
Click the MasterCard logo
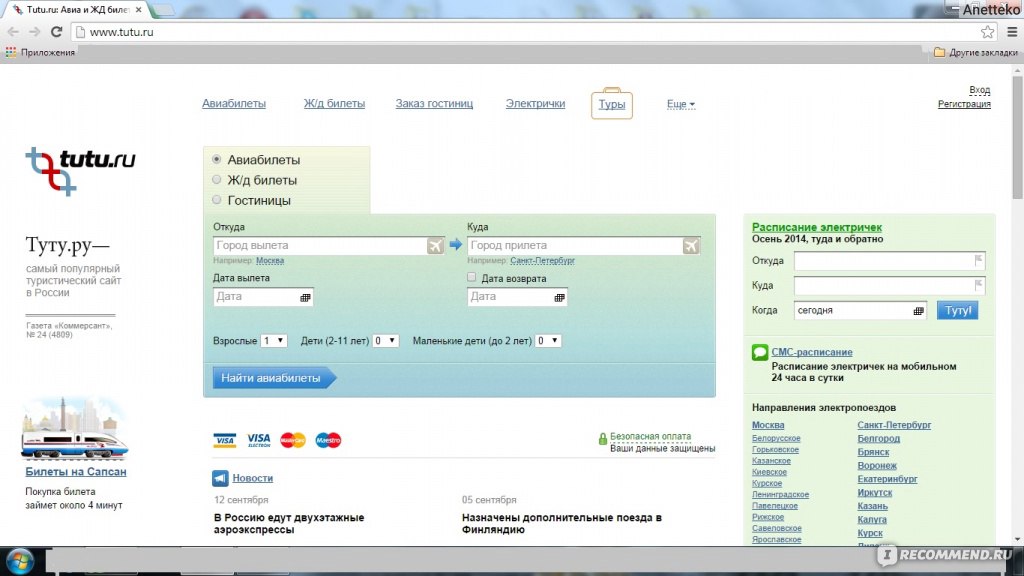pos(293,440)
